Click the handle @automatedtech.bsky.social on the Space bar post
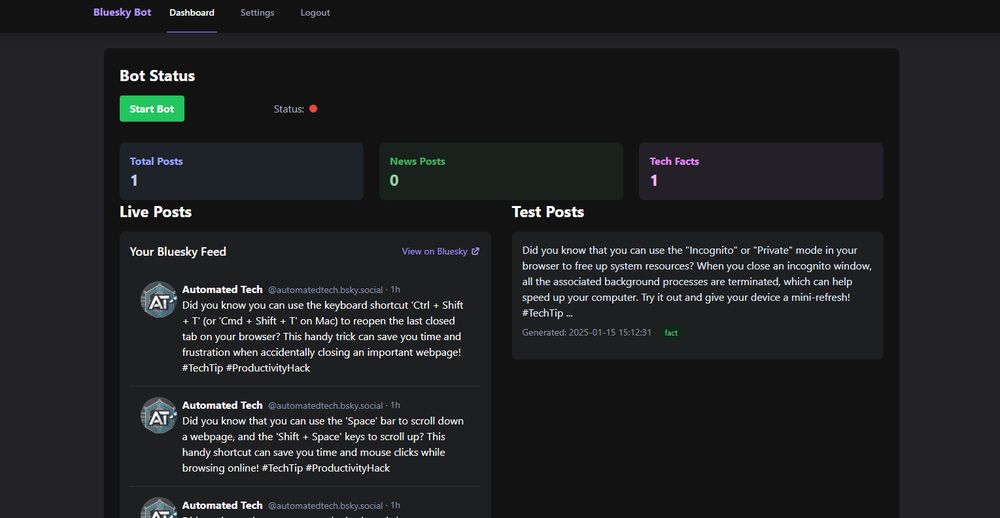Viewport: 1000px width, 518px height. tap(325, 406)
